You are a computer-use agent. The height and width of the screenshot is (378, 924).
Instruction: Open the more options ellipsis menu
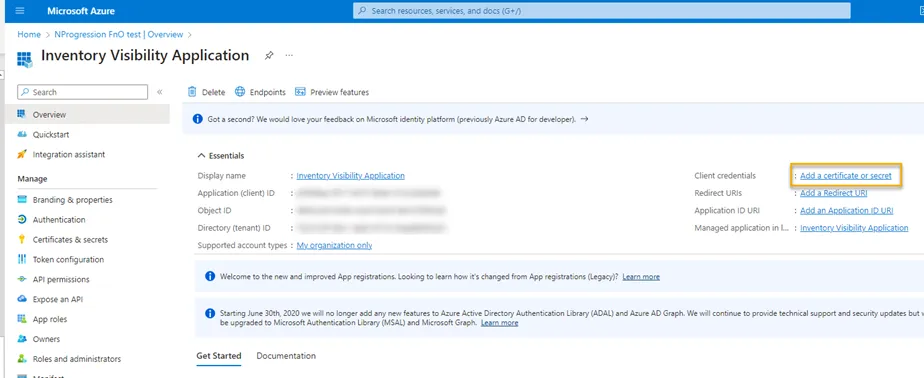coord(289,55)
